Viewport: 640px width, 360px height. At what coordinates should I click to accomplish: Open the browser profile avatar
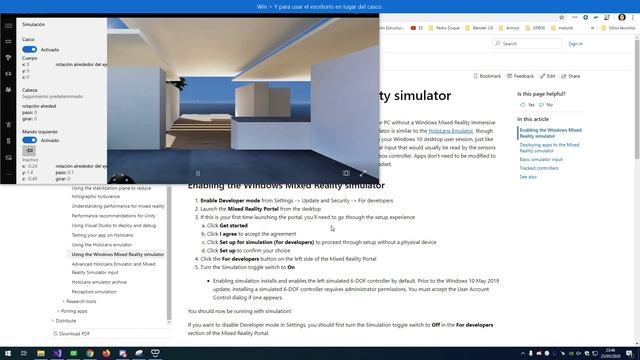click(x=622, y=17)
